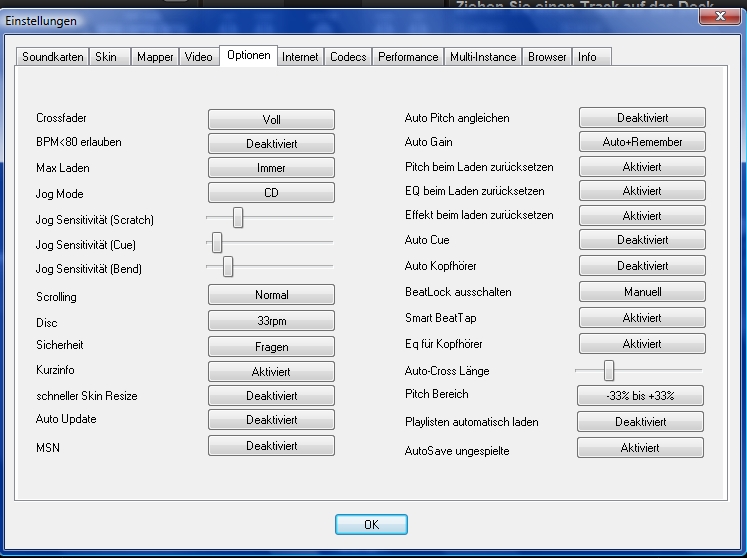Toggle the Smart BeatTap setting
The width and height of the screenshot is (747, 558).
[x=641, y=318]
